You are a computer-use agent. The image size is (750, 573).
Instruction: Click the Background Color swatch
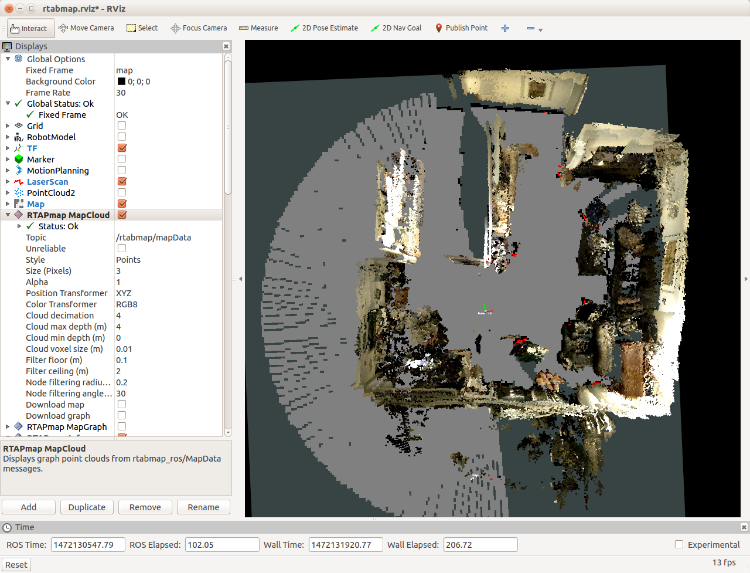120,81
